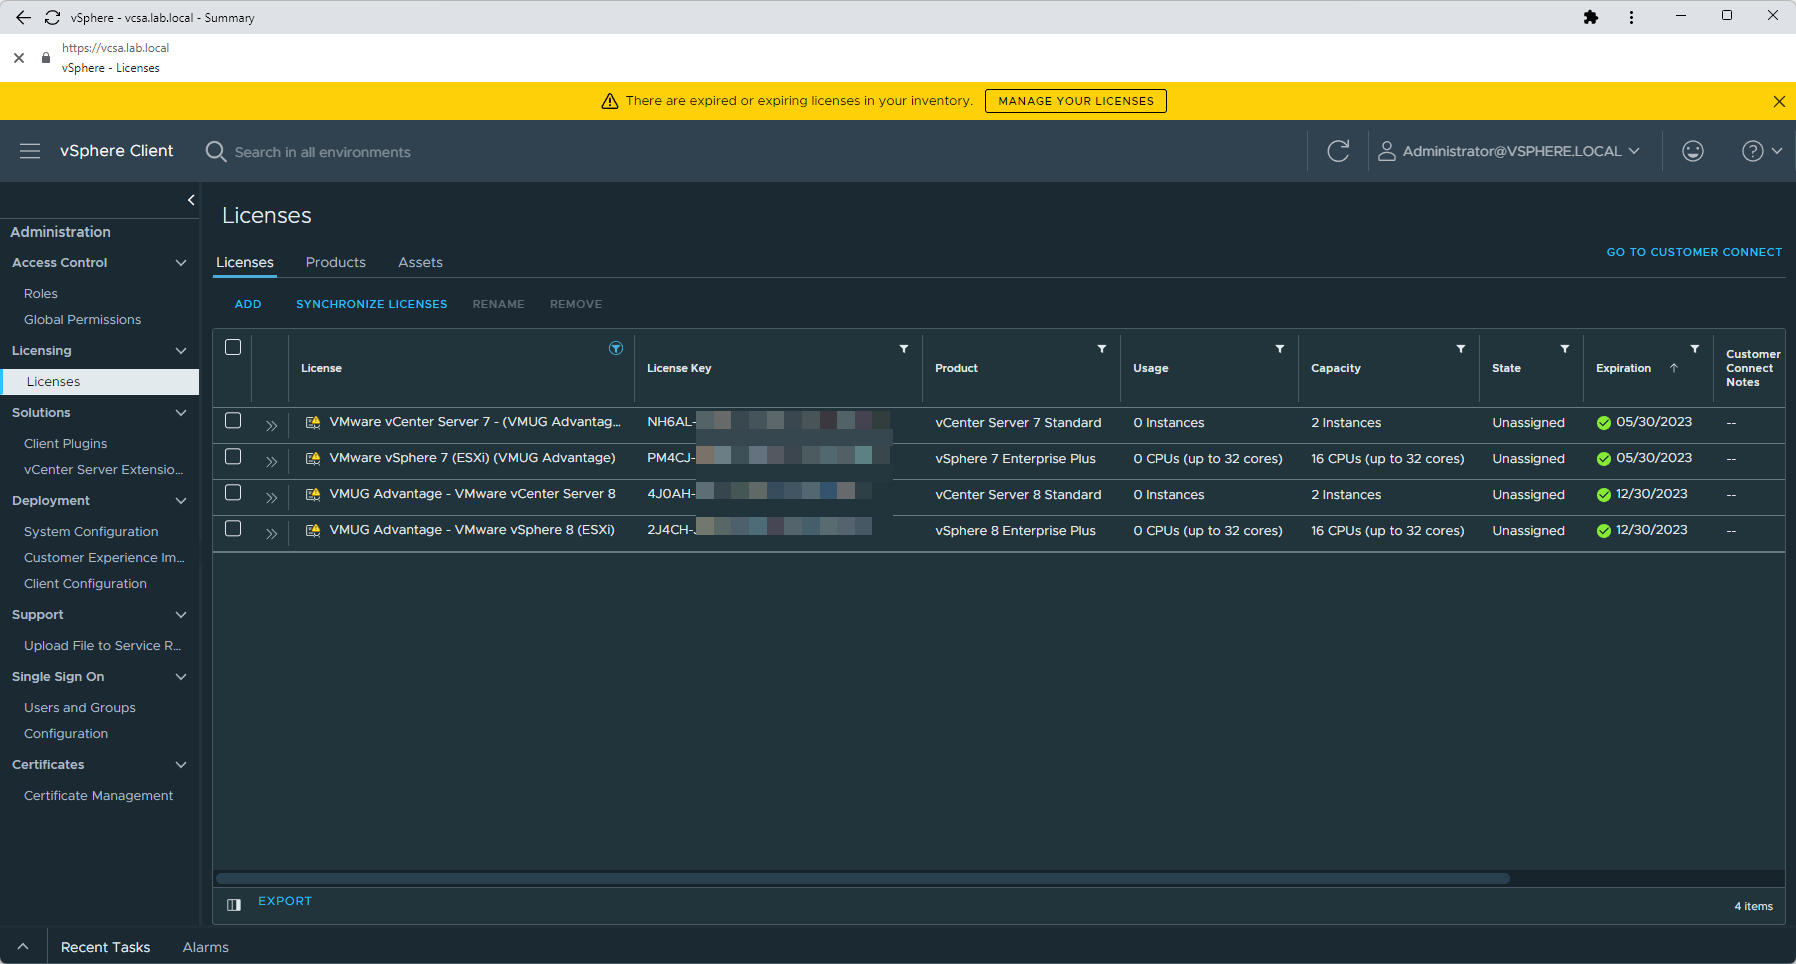Switch to the Products tab

click(x=336, y=262)
